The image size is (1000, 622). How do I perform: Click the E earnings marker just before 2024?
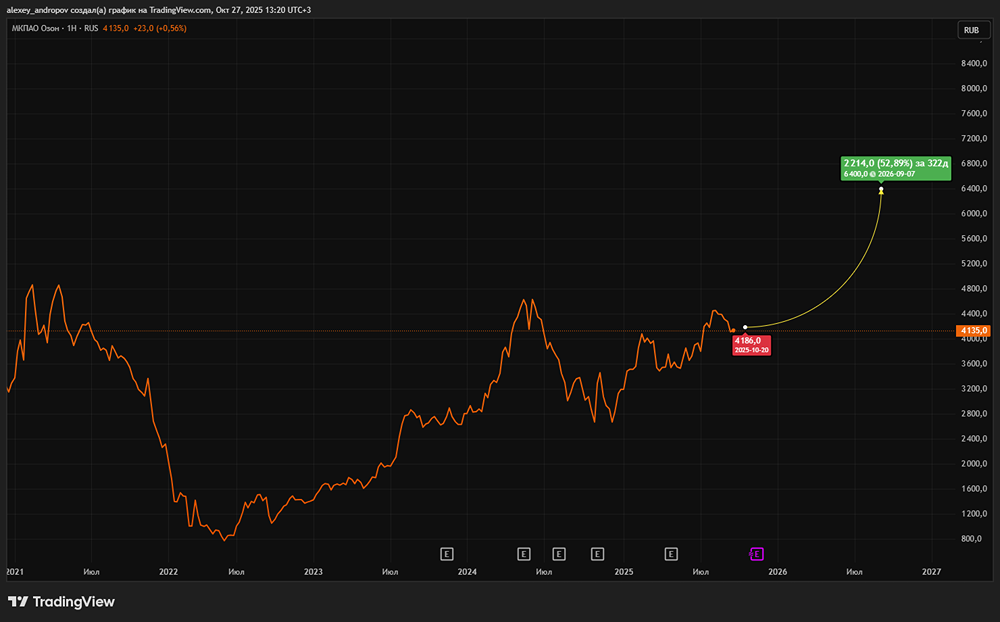point(447,554)
